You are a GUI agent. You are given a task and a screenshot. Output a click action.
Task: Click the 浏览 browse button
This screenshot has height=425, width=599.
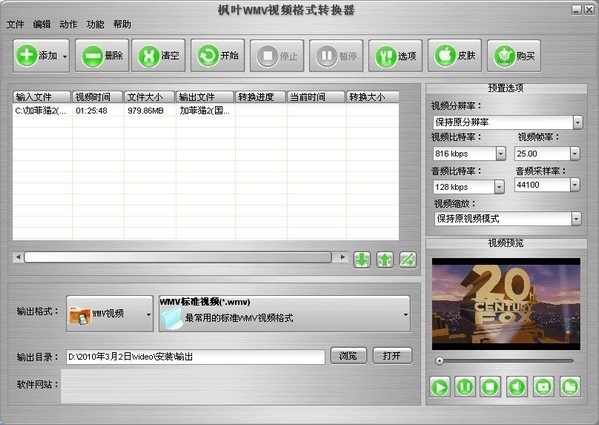click(348, 356)
